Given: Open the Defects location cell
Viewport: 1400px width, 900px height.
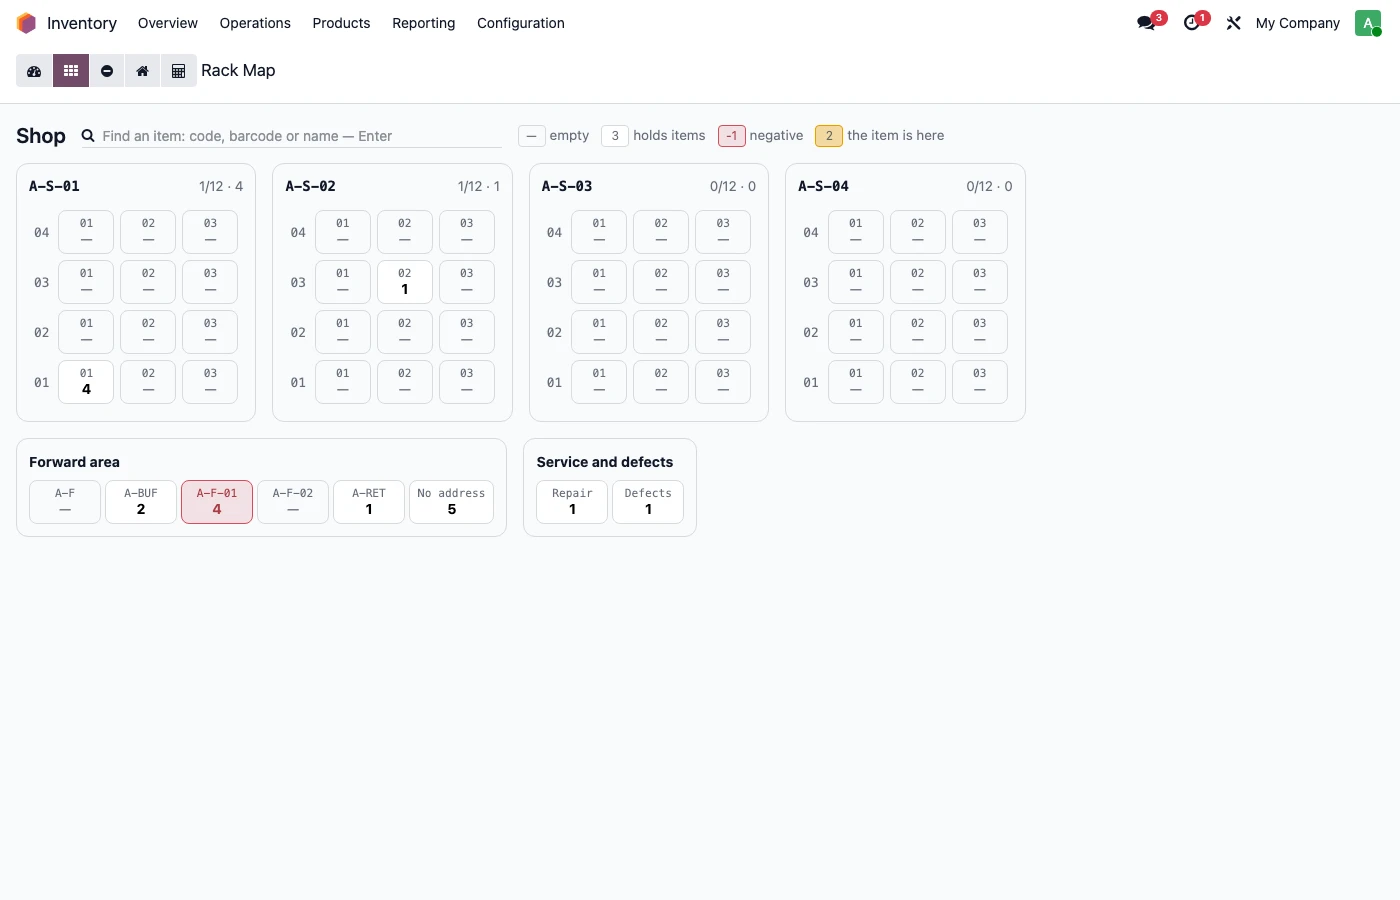Looking at the screenshot, I should coord(648,502).
